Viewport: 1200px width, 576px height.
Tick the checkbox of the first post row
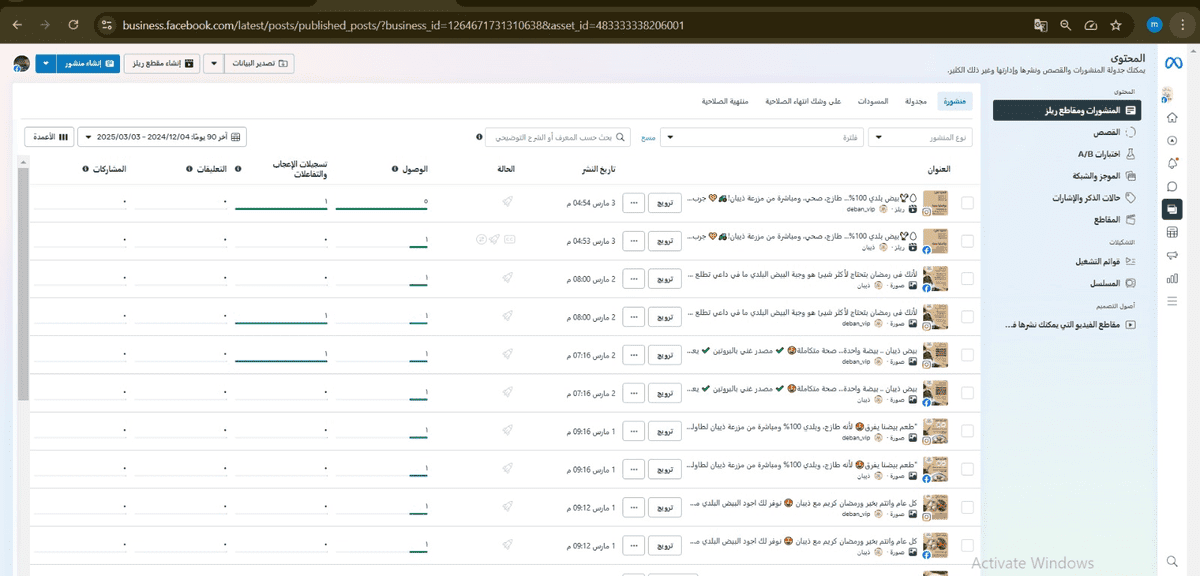[966, 203]
